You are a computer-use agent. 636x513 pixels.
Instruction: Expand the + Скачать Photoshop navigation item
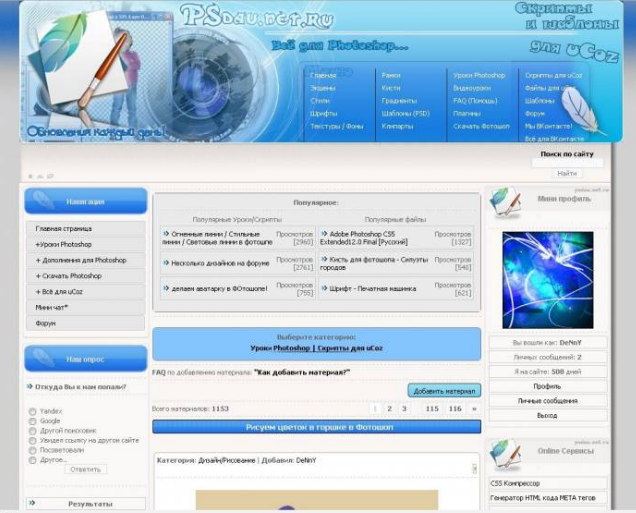coord(68,275)
